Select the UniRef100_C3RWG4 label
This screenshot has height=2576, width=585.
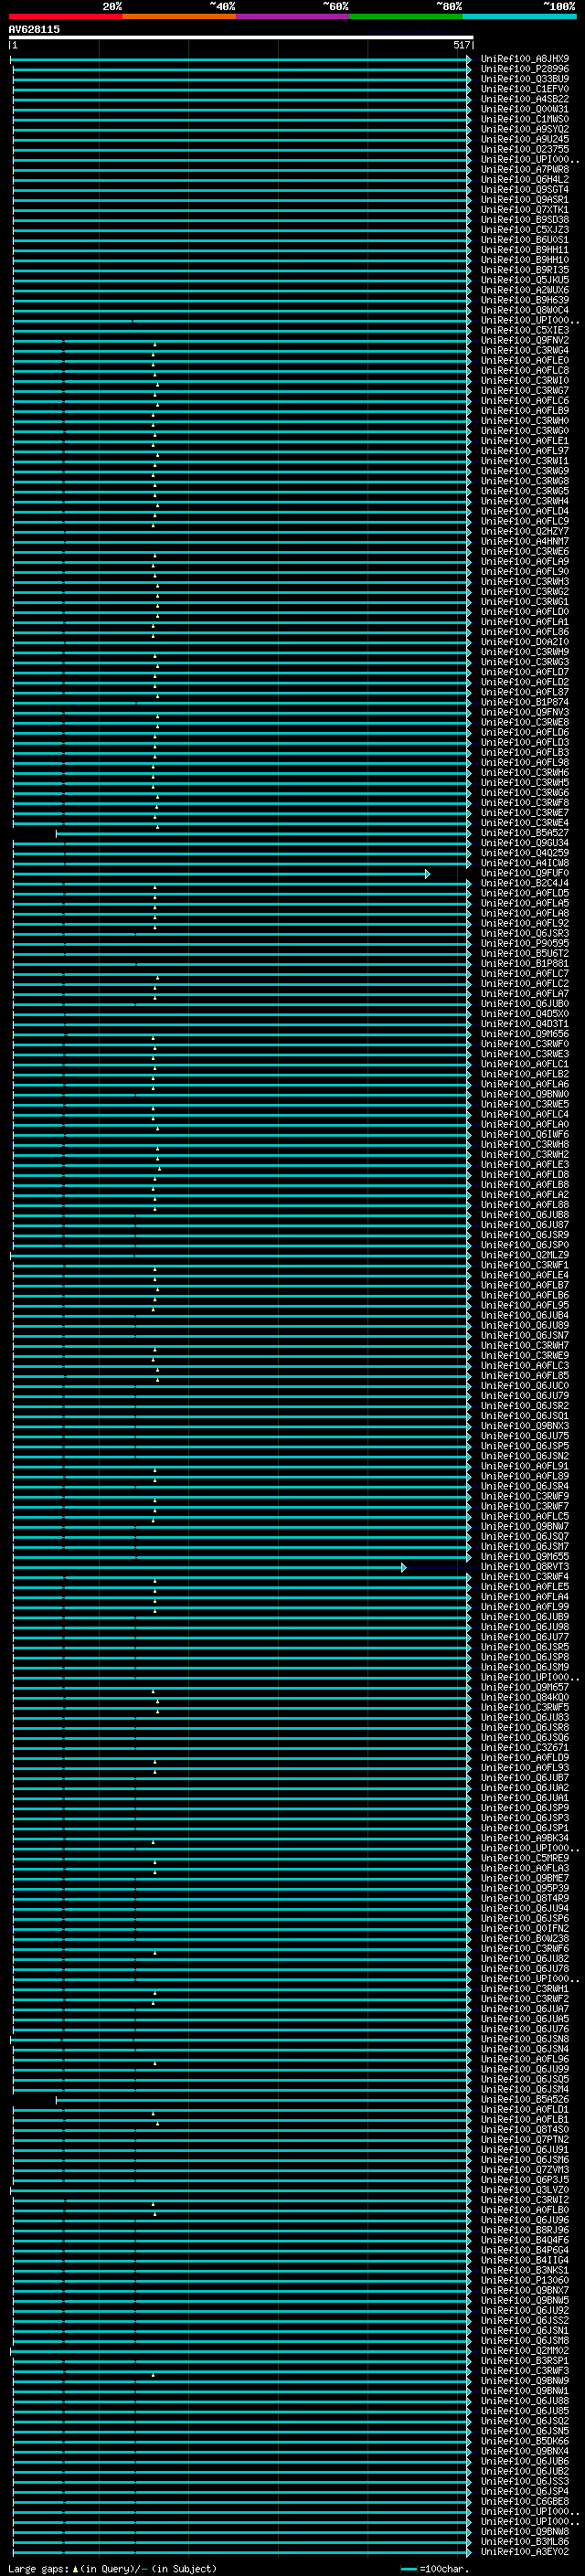point(525,351)
